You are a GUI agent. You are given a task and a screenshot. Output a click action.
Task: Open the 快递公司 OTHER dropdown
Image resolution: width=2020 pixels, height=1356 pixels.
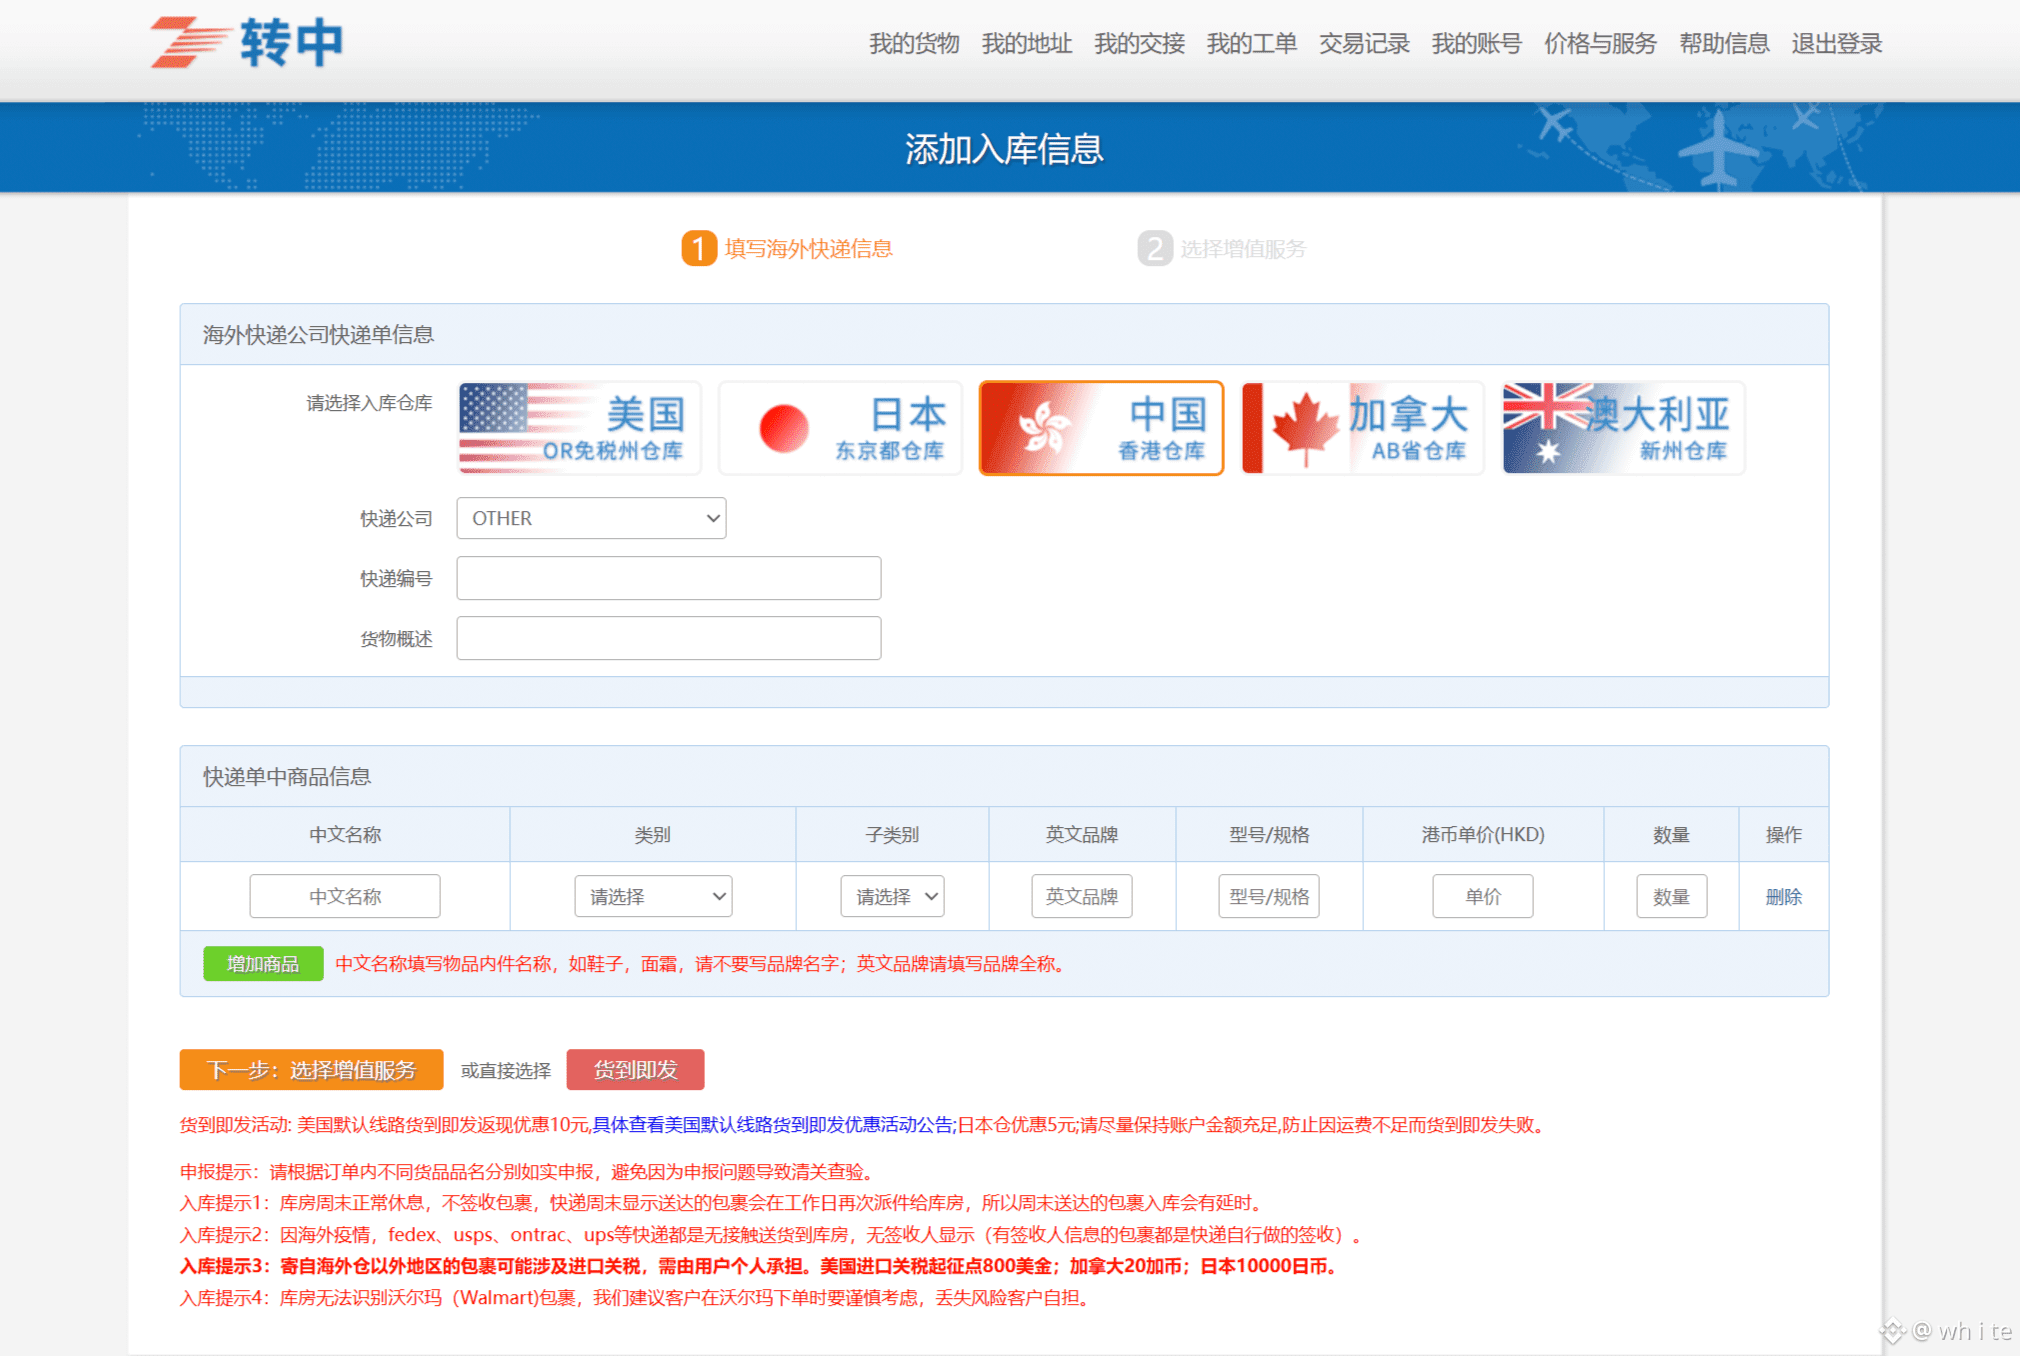click(591, 518)
